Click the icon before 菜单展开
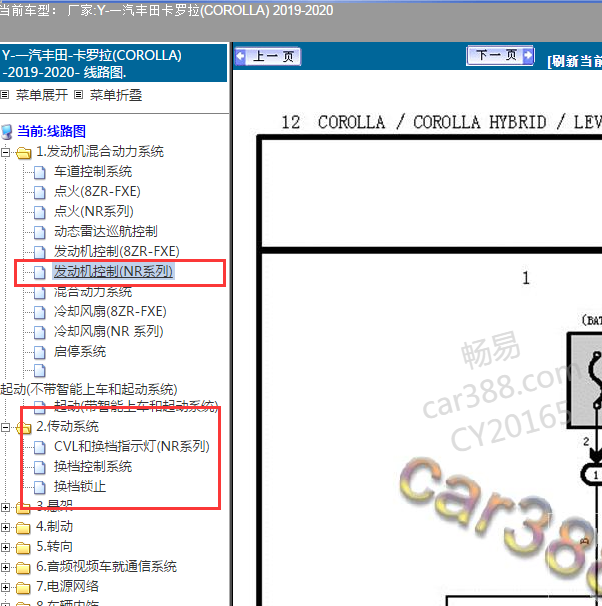 click(x=5, y=94)
